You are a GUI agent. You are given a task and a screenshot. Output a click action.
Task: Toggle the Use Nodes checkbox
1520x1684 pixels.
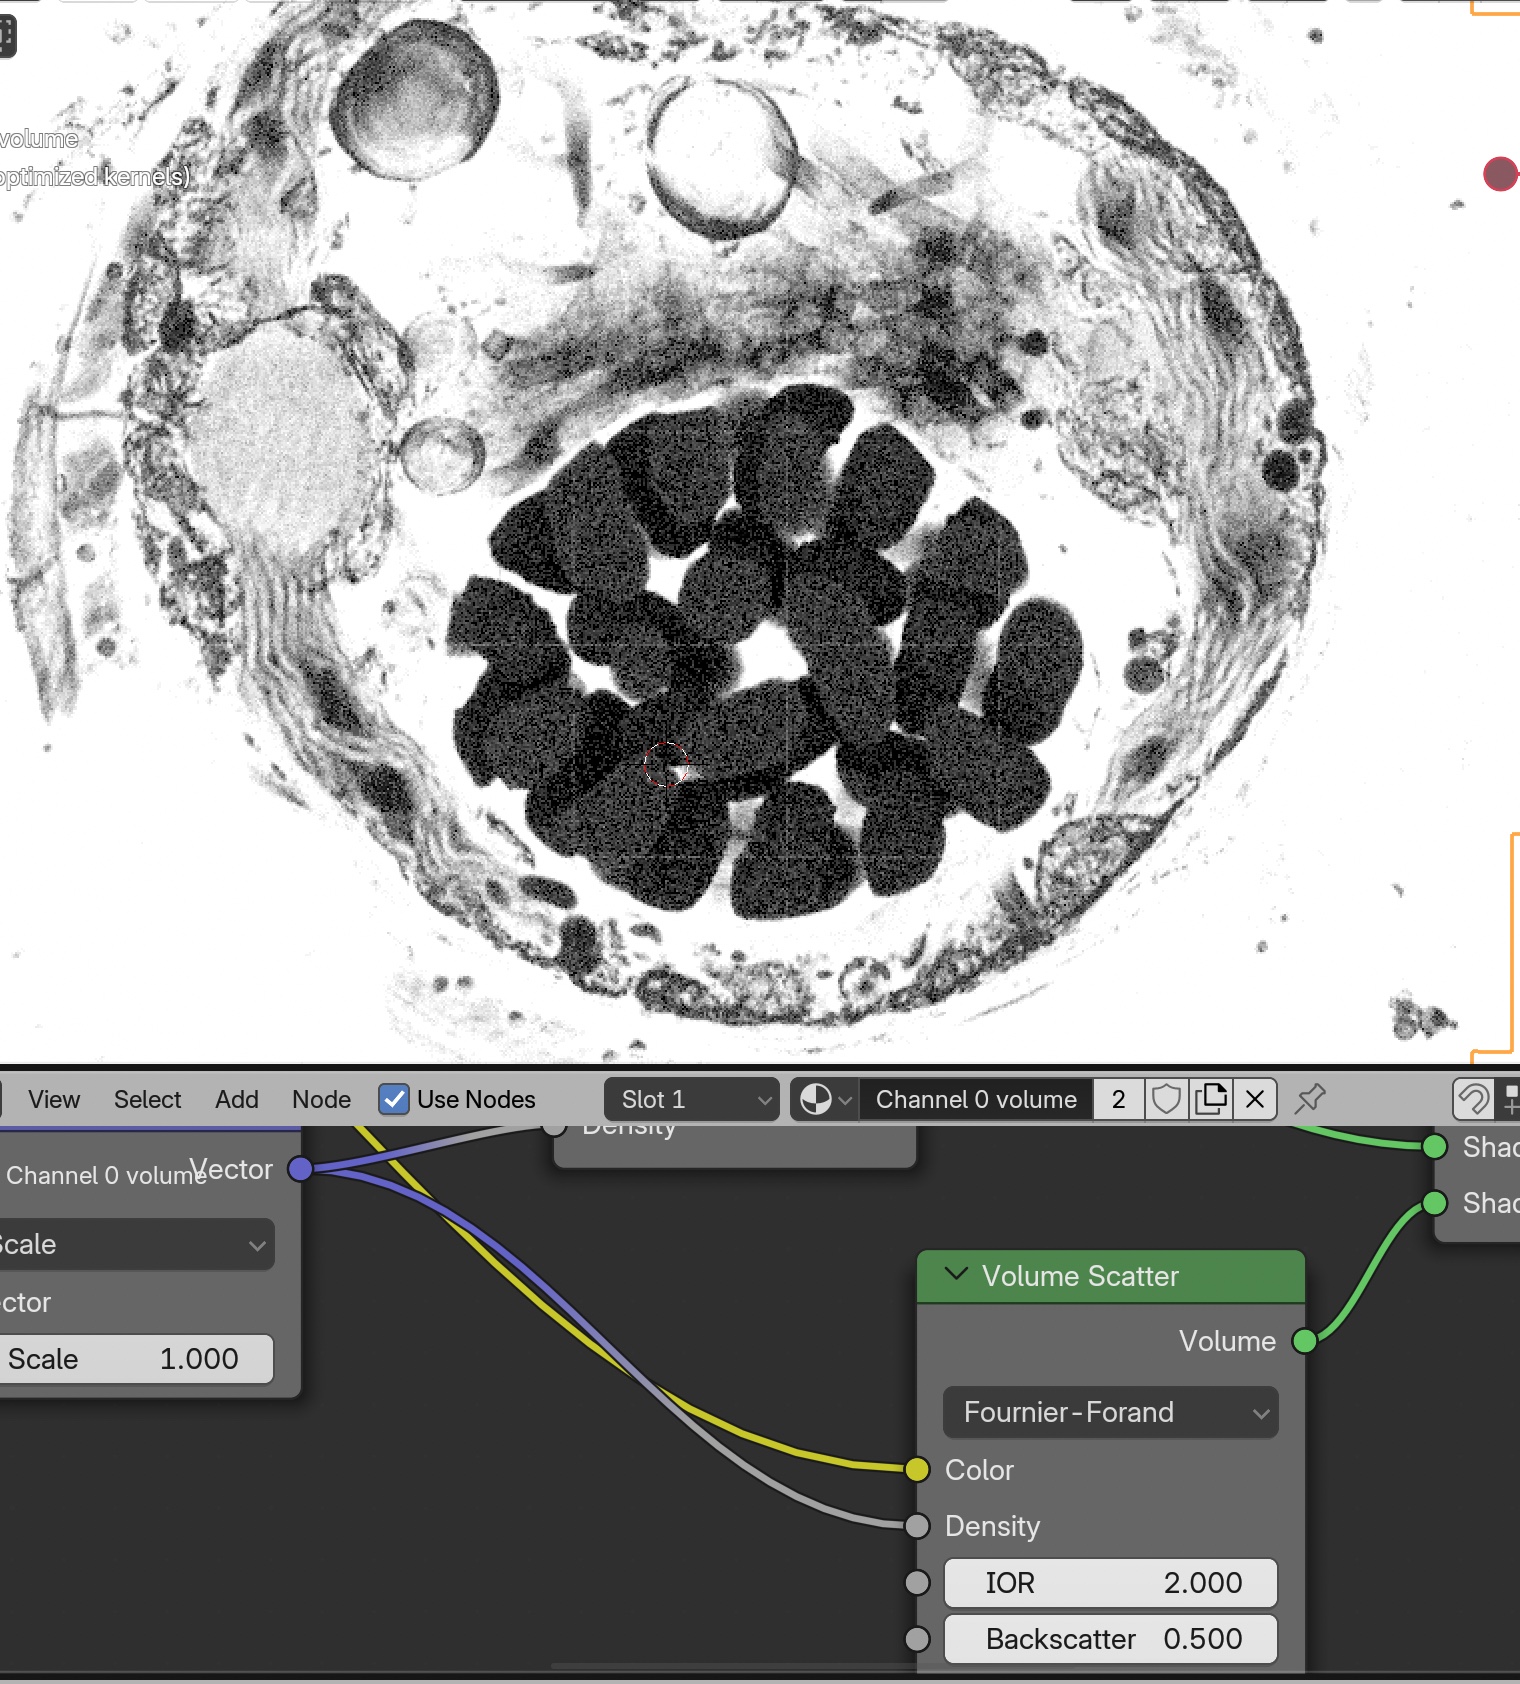point(394,1100)
